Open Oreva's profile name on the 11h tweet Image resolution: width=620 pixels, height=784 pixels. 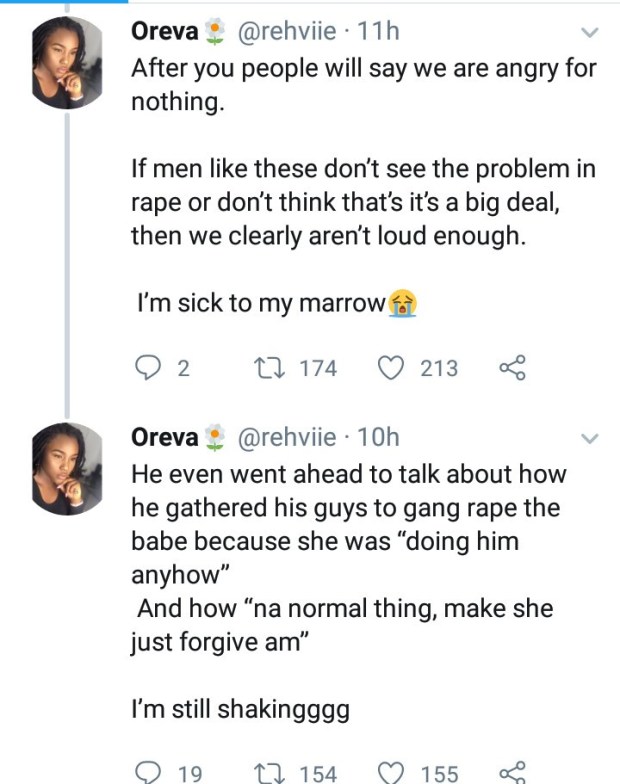pyautogui.click(x=165, y=32)
